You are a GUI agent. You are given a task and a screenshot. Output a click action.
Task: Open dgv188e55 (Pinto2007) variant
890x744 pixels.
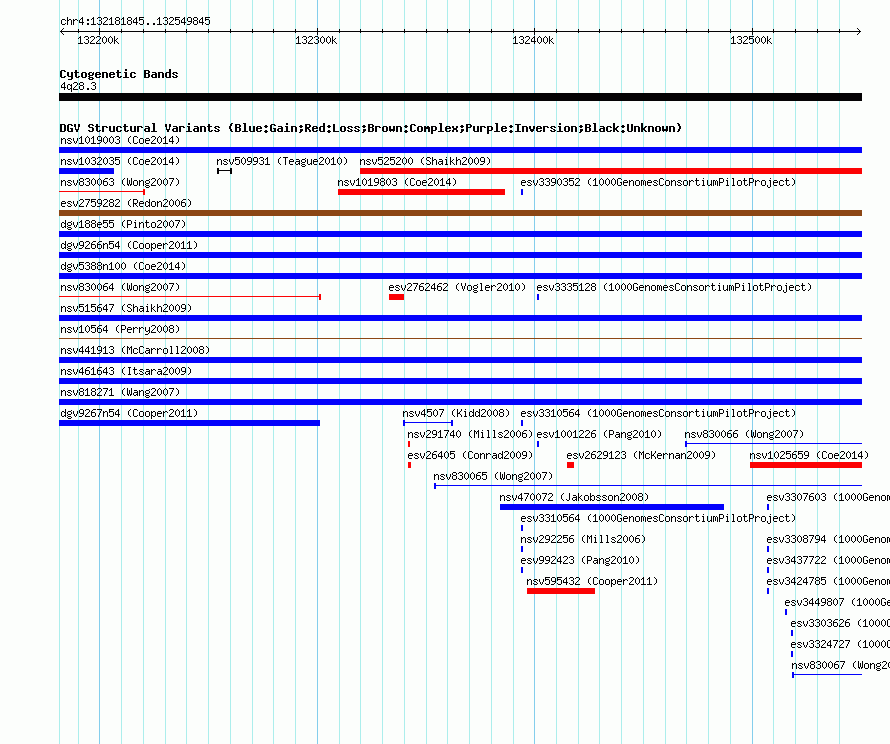click(123, 224)
